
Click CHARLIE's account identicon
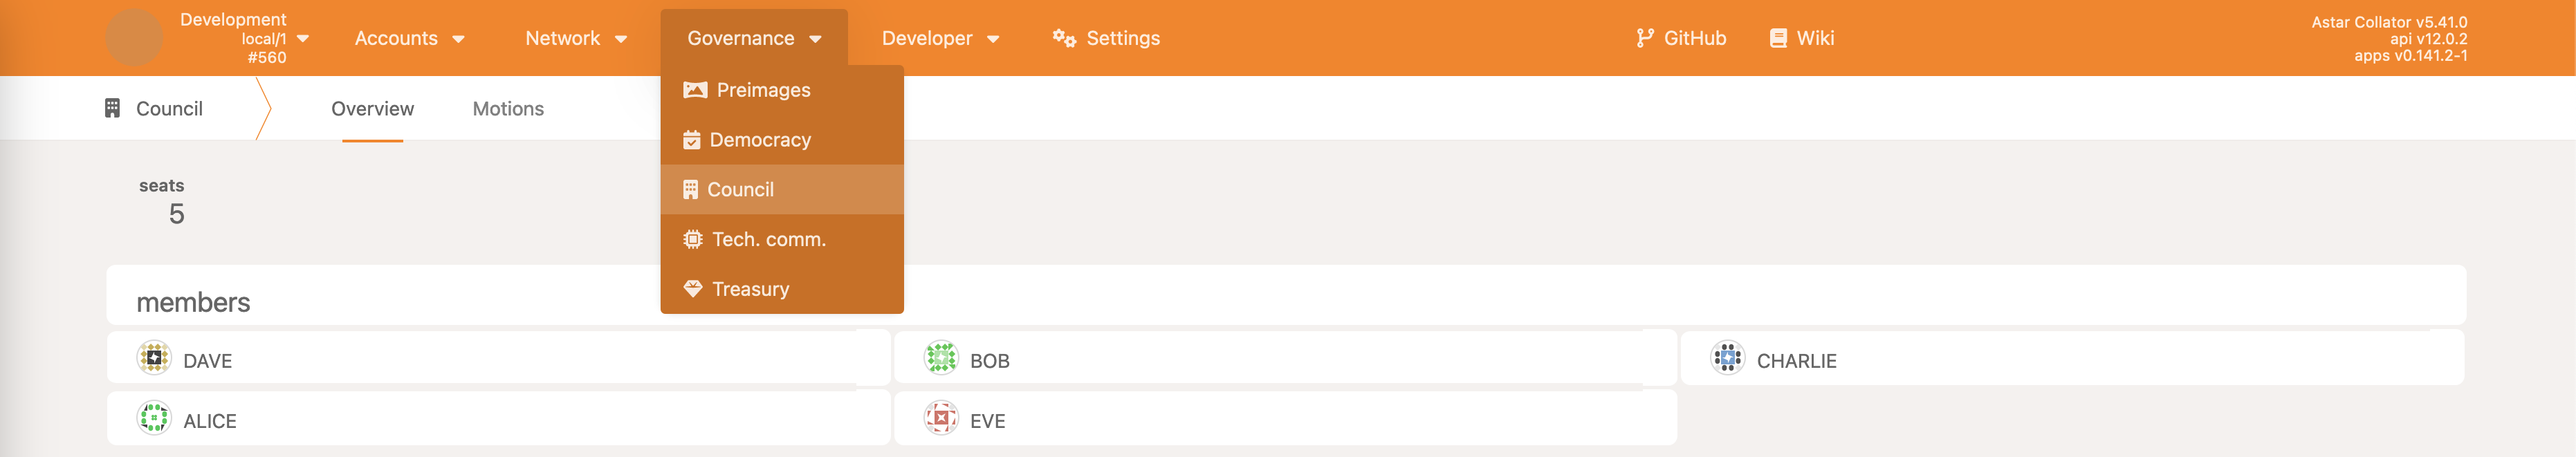1727,358
